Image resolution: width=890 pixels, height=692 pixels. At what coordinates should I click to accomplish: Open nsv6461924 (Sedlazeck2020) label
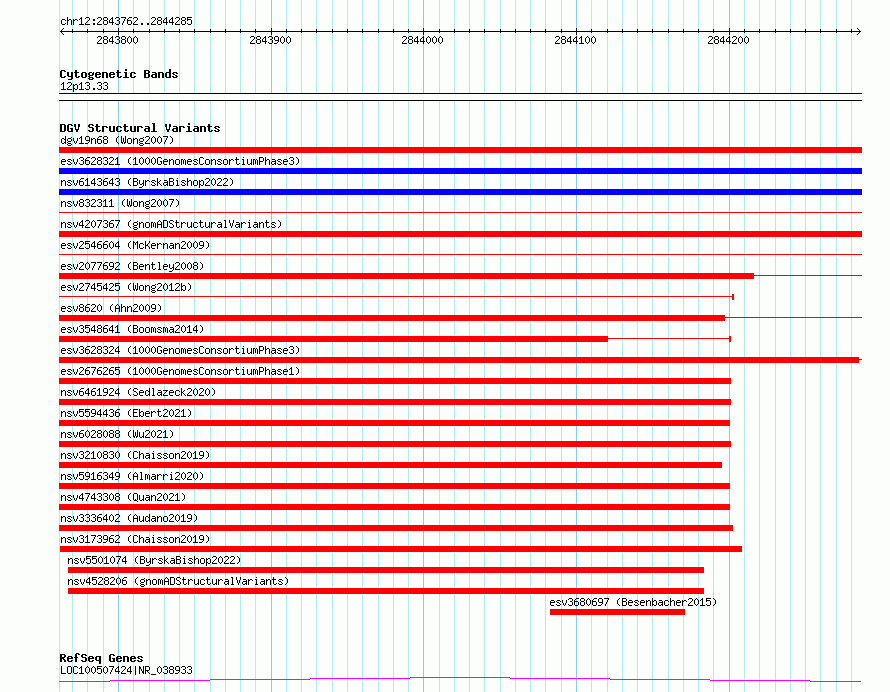pos(138,392)
